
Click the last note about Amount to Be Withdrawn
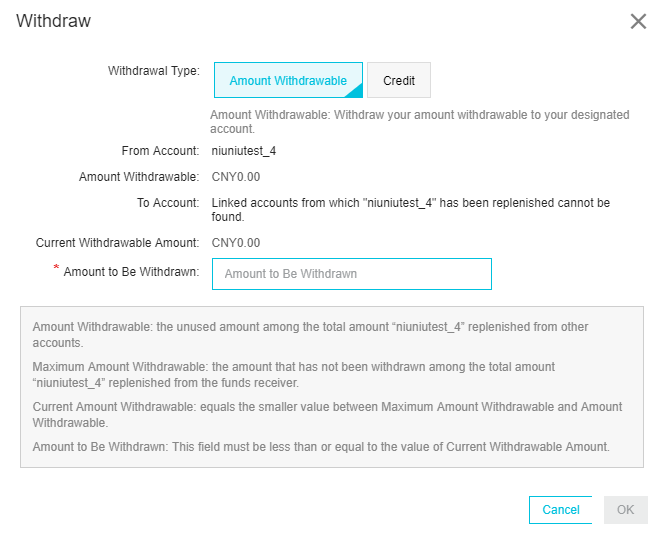pyautogui.click(x=321, y=447)
